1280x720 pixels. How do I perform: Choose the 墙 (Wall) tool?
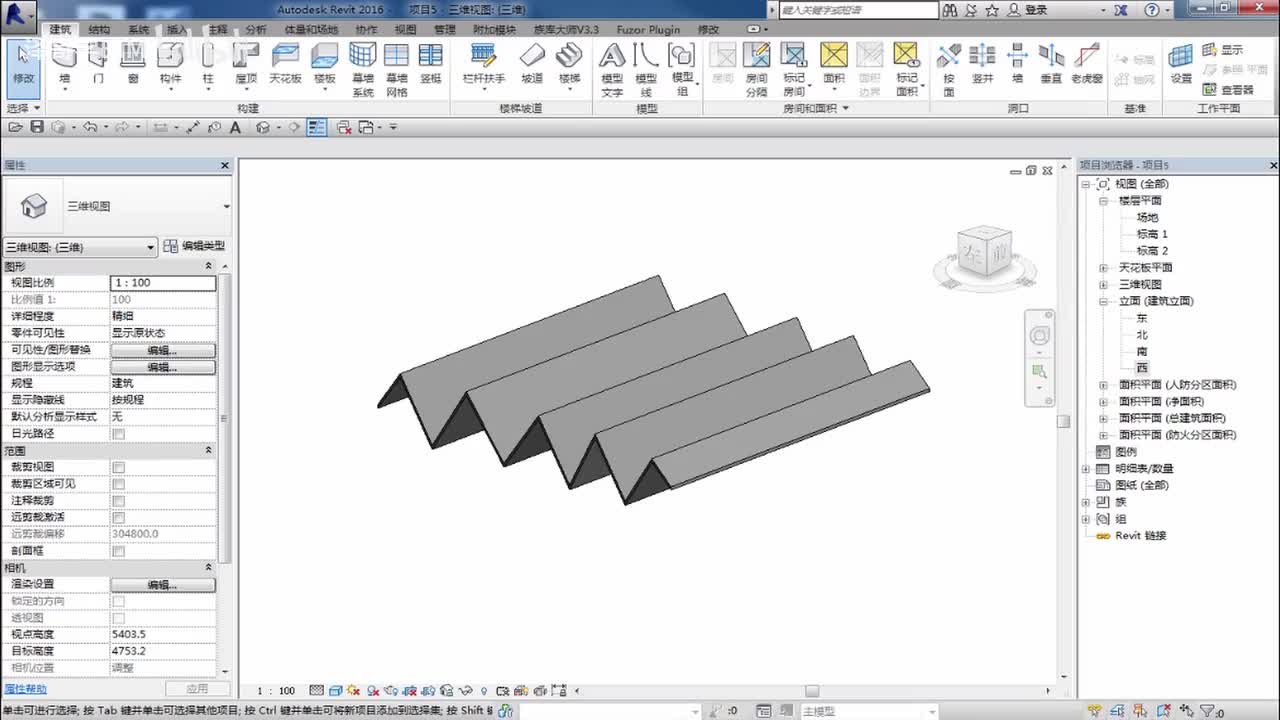click(x=65, y=65)
